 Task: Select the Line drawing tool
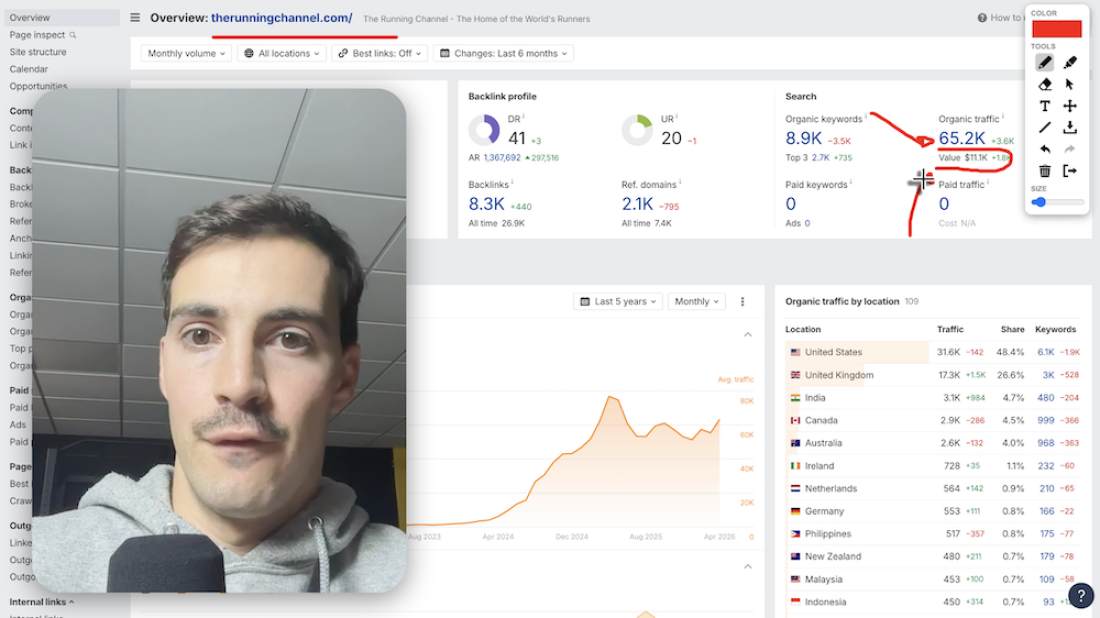(1045, 126)
